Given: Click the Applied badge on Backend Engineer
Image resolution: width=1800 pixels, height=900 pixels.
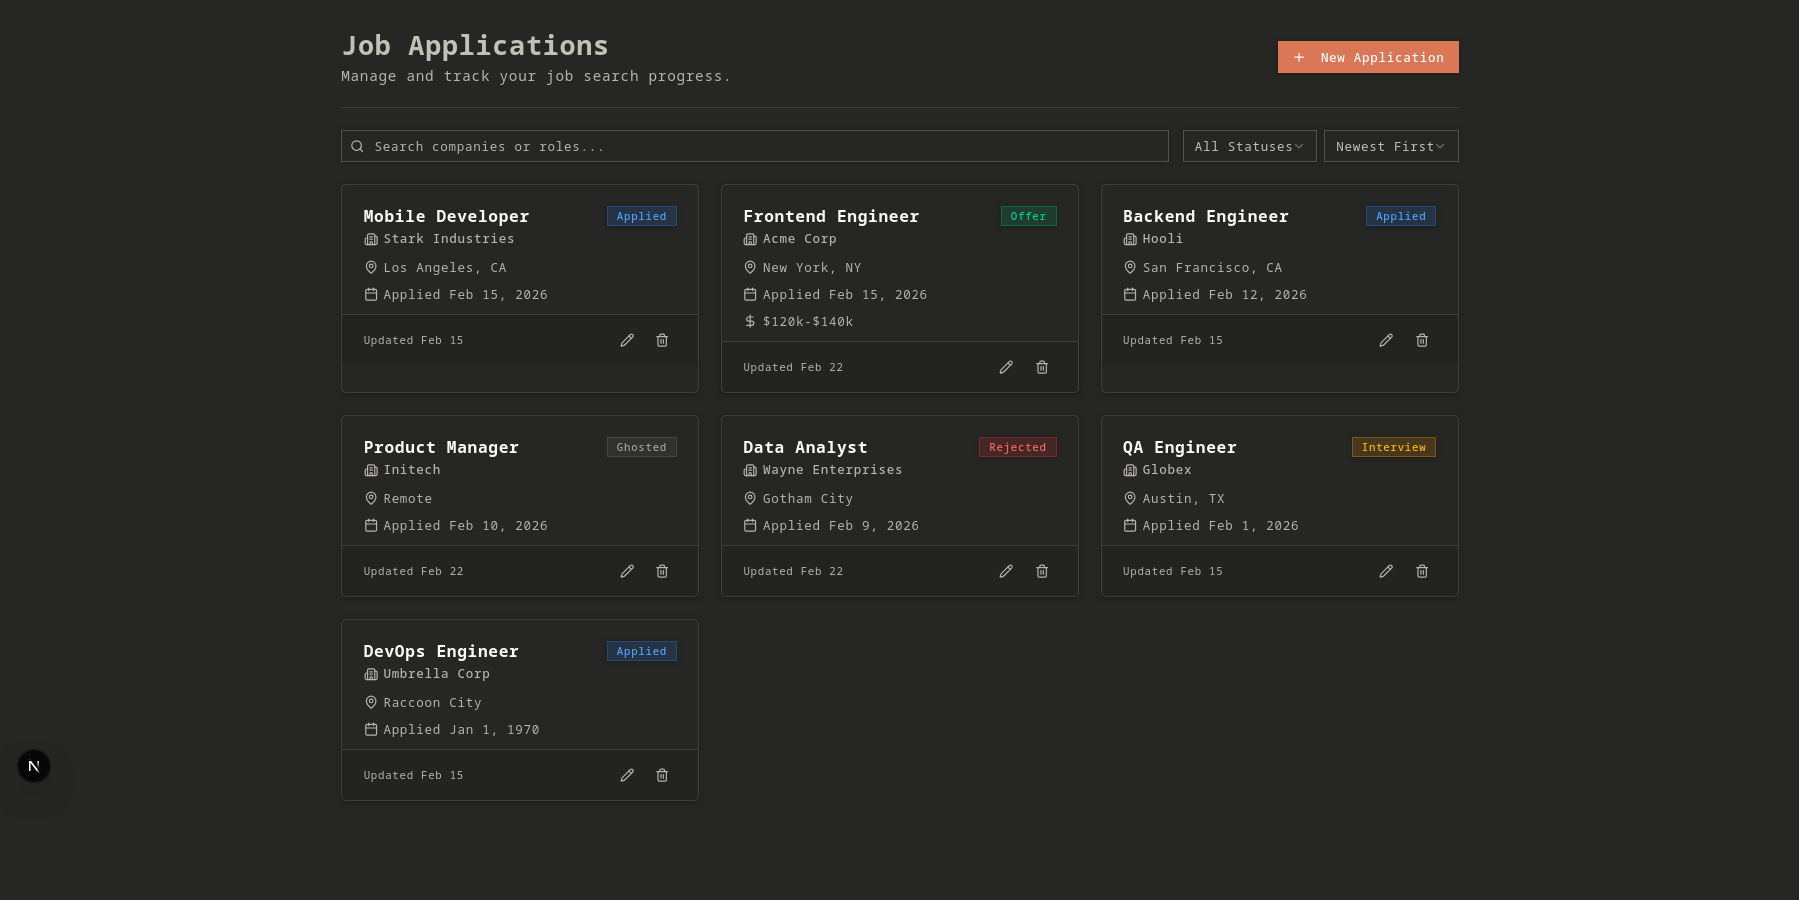Looking at the screenshot, I should [x=1400, y=215].
